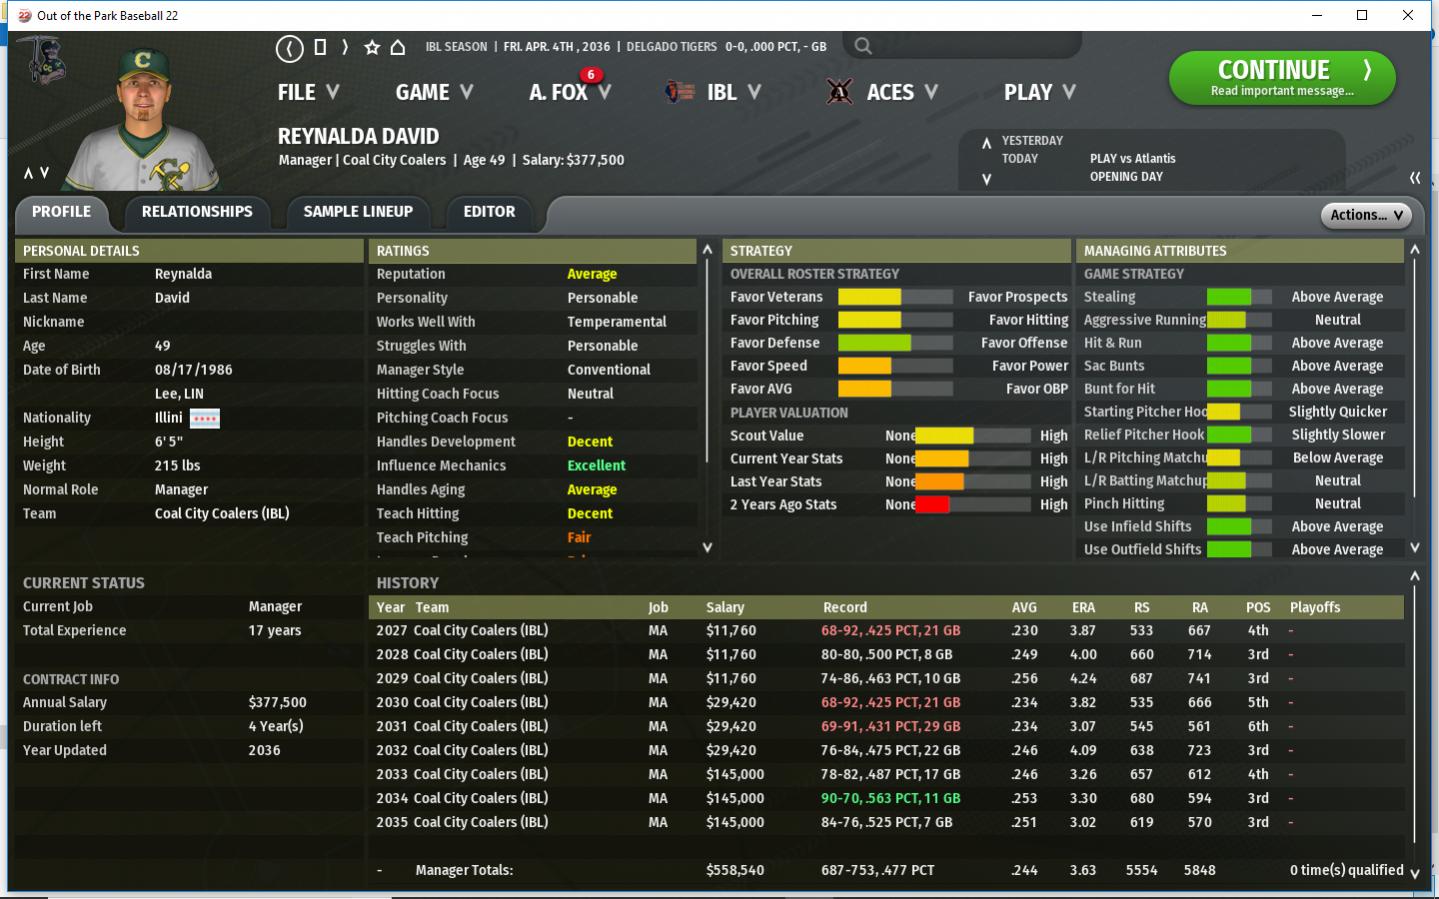Screen dimensions: 1439x899
Task: Click the down arrow below the schedule list
Action: [x=987, y=179]
